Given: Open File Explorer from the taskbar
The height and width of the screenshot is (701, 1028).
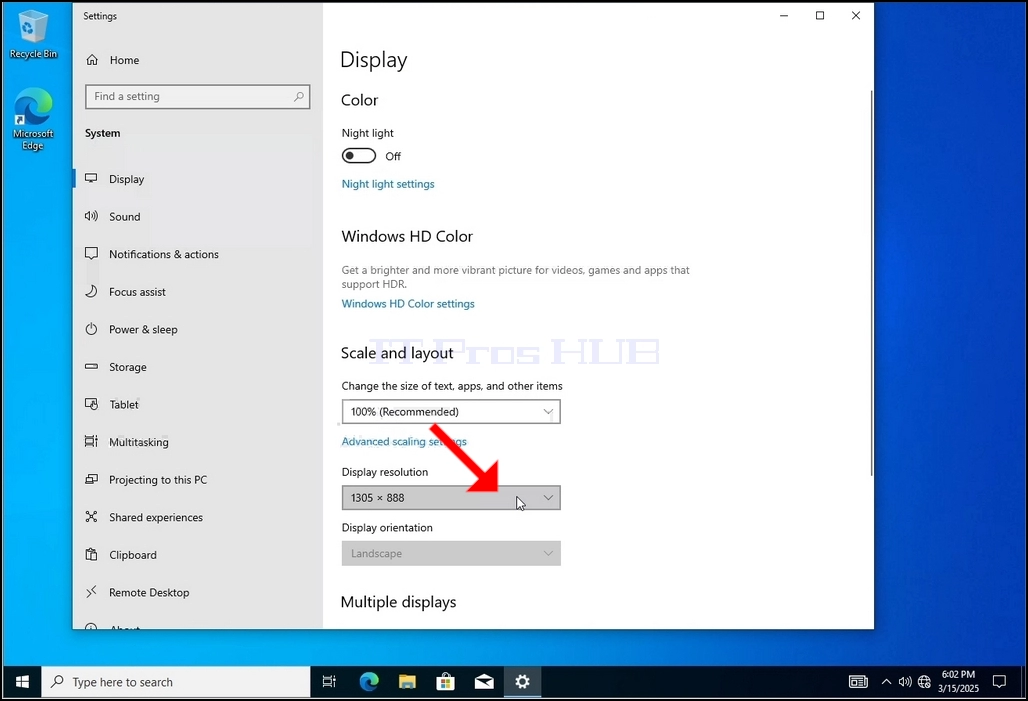Looking at the screenshot, I should (x=407, y=682).
